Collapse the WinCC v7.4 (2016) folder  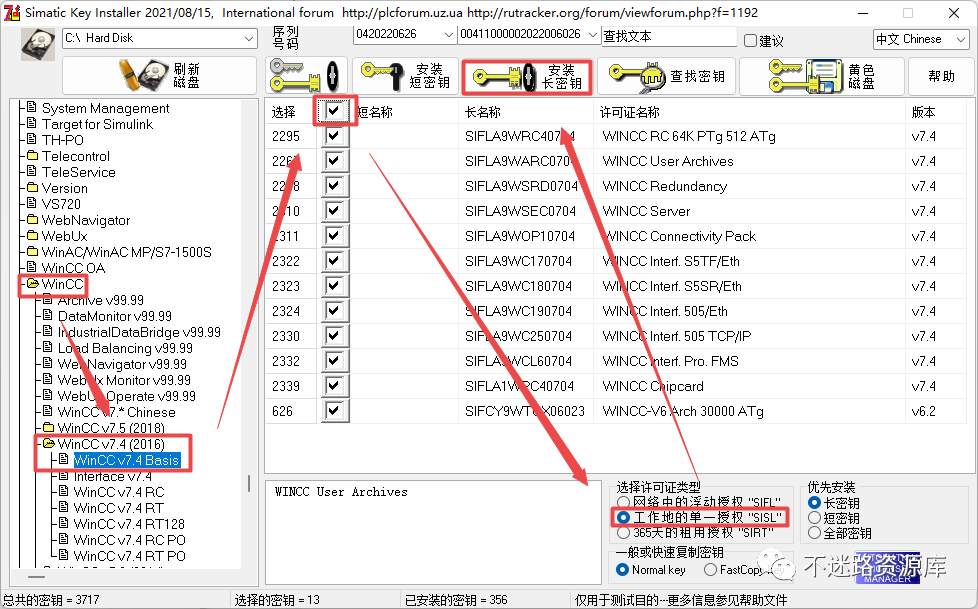(x=49, y=444)
